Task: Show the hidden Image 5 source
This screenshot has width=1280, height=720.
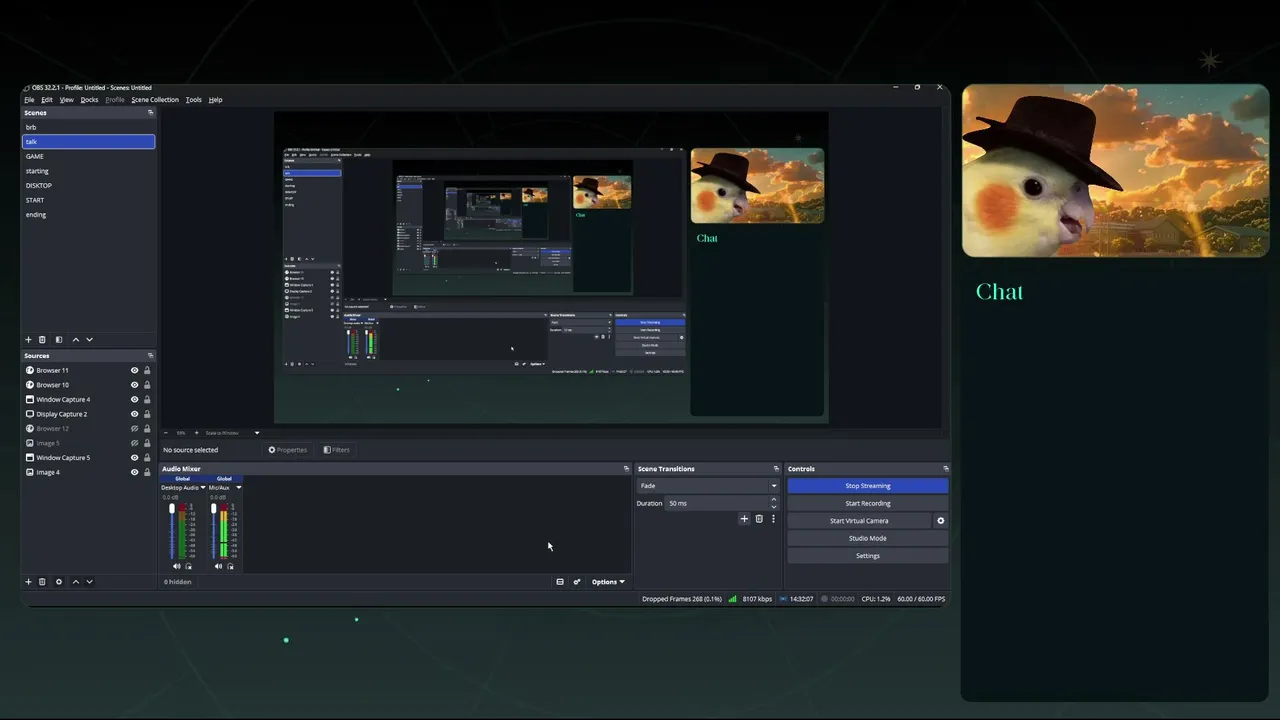Action: point(135,443)
